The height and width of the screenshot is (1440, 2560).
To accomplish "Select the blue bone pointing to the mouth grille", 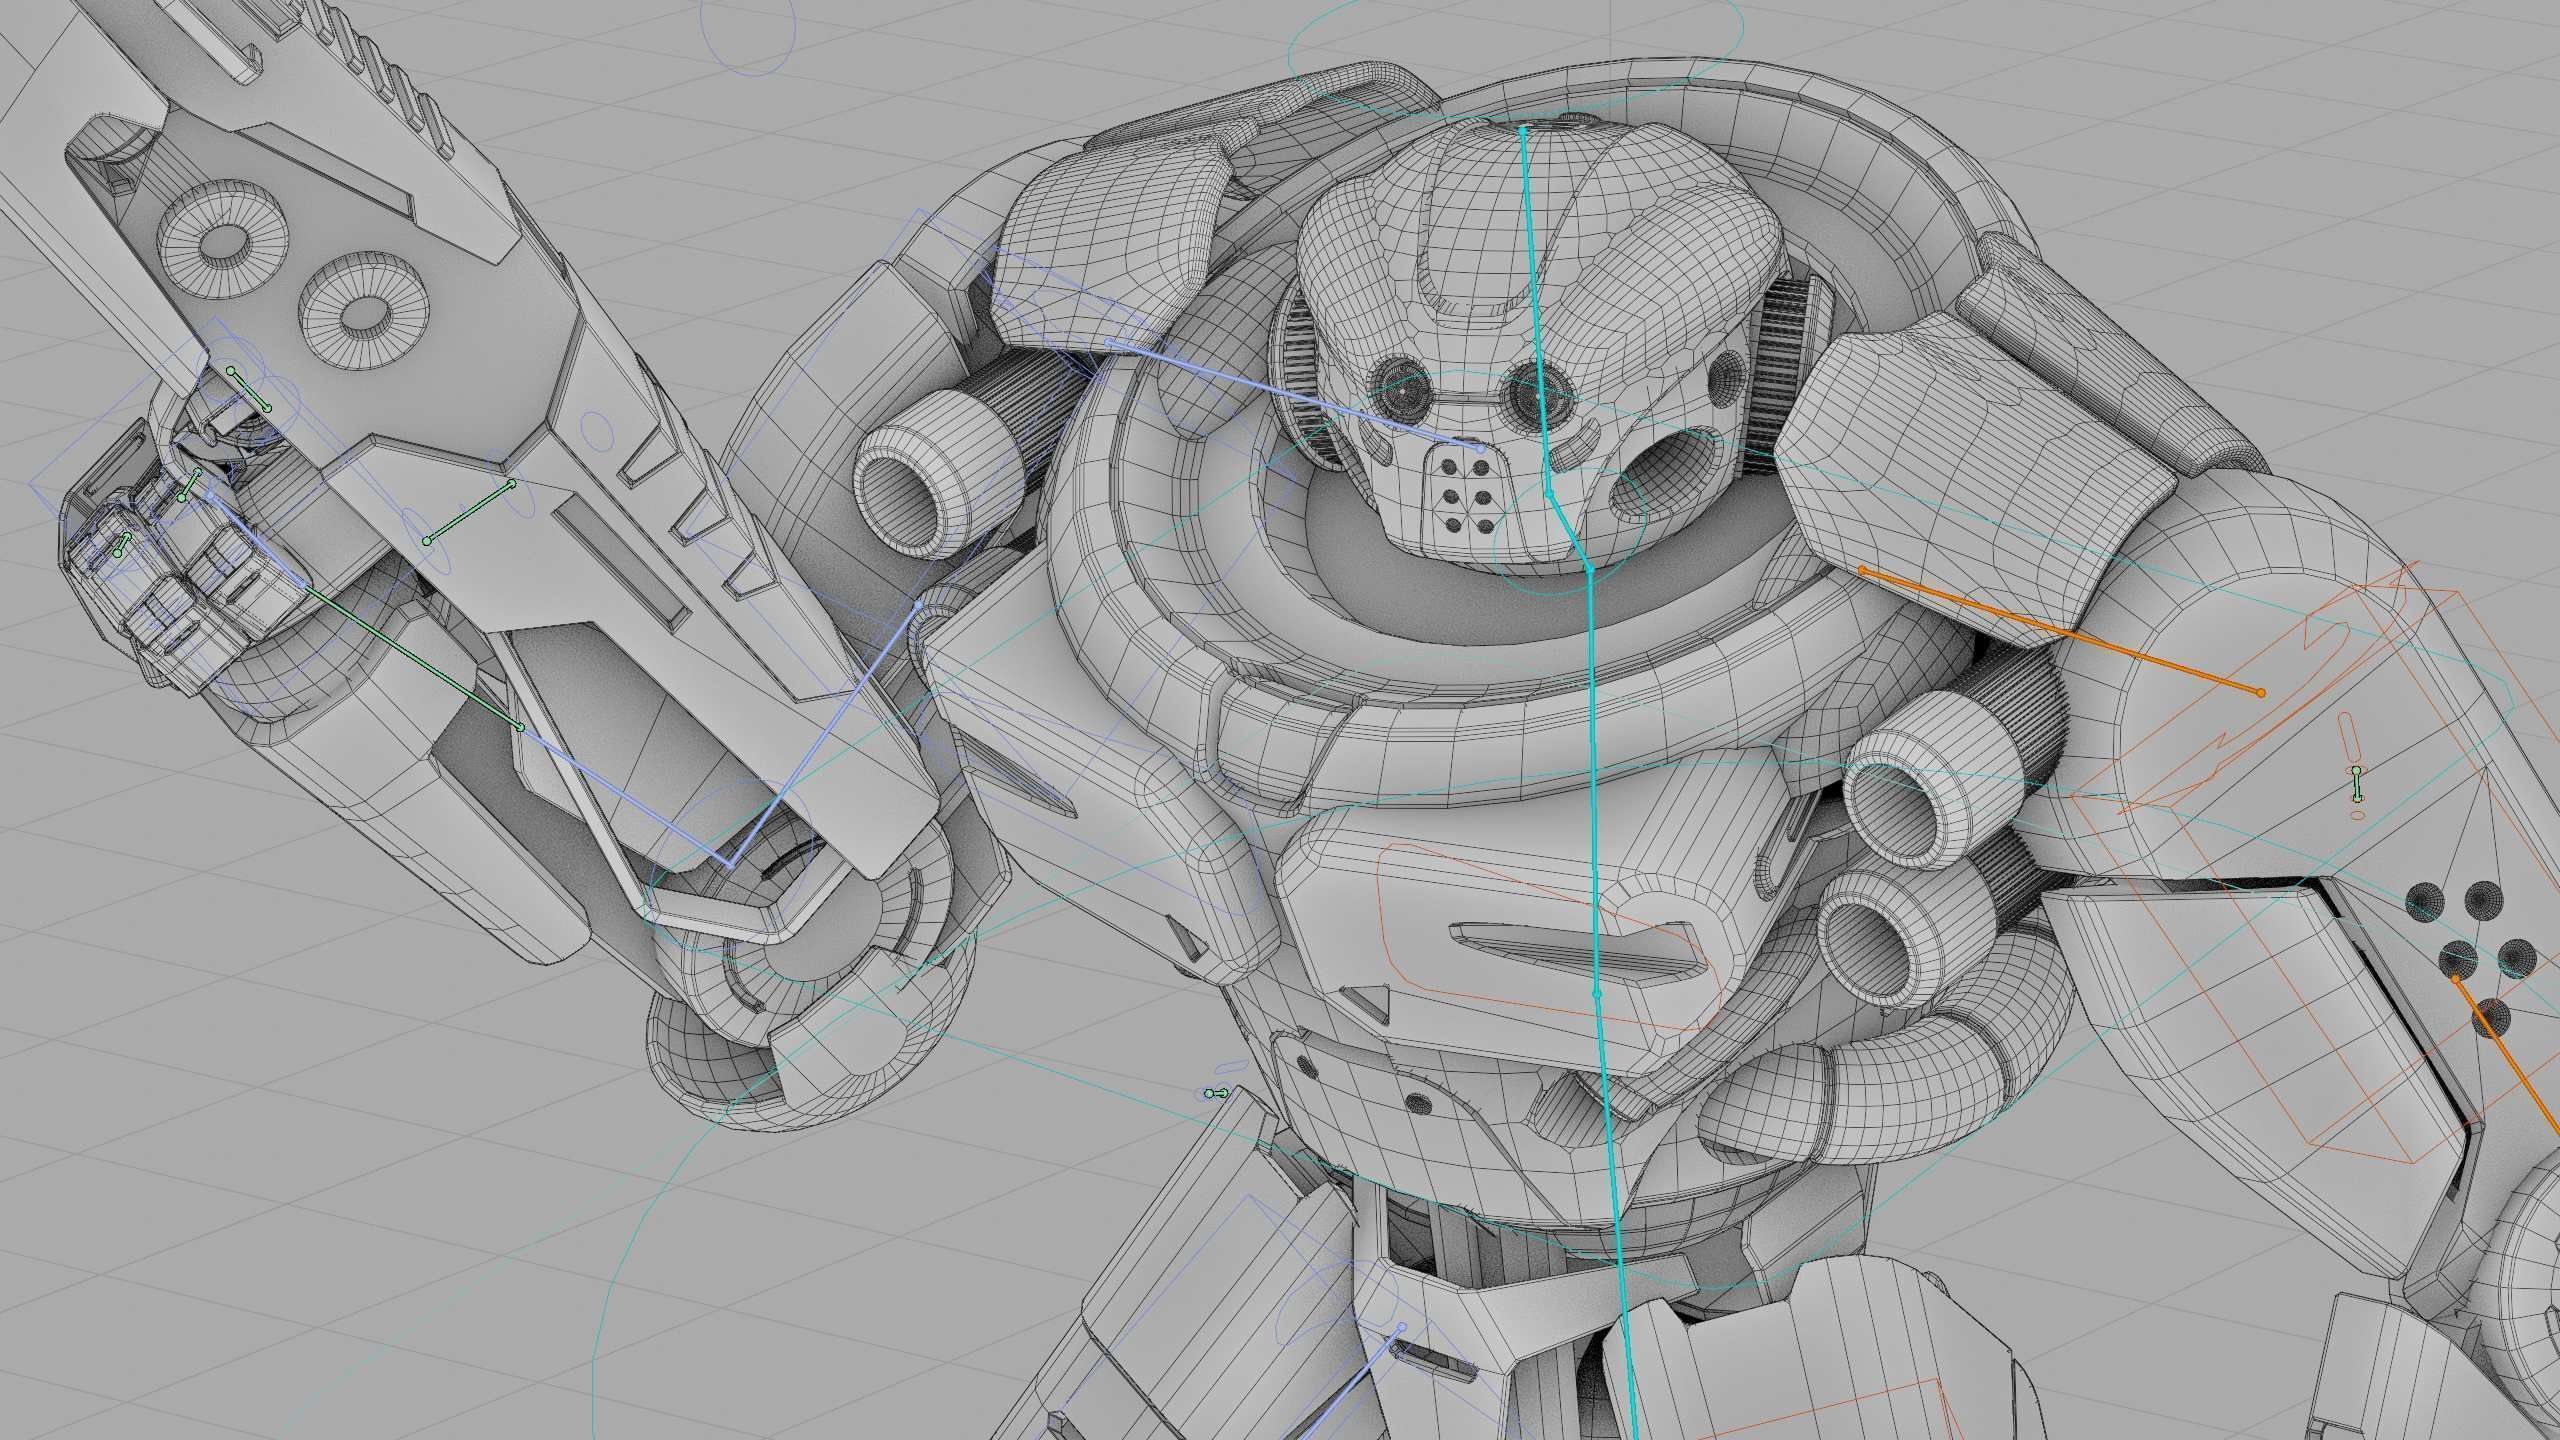I will pos(1294,394).
